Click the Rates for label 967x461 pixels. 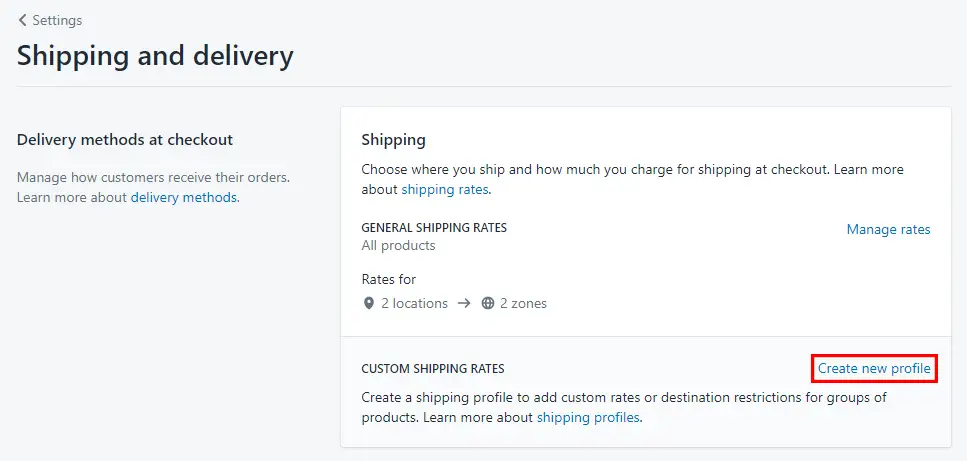pyautogui.click(x=389, y=279)
